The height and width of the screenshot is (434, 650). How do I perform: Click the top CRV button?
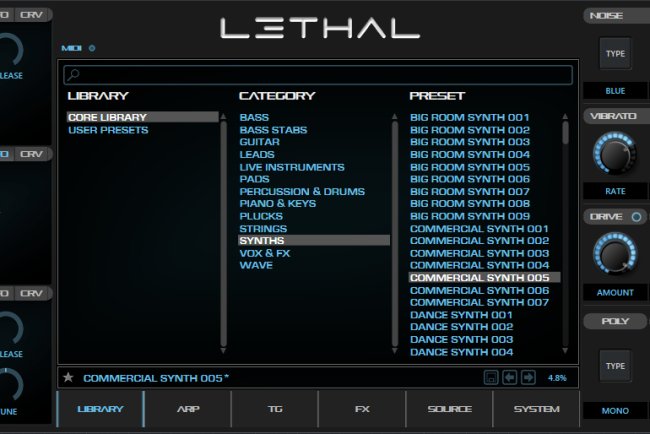click(x=32, y=15)
